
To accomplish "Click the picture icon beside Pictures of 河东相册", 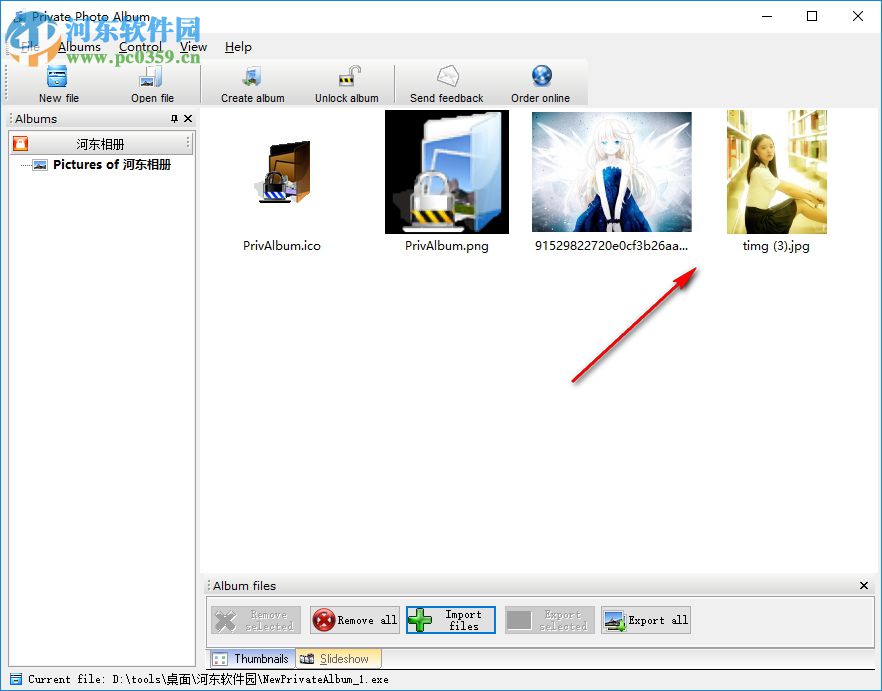I will [x=40, y=165].
